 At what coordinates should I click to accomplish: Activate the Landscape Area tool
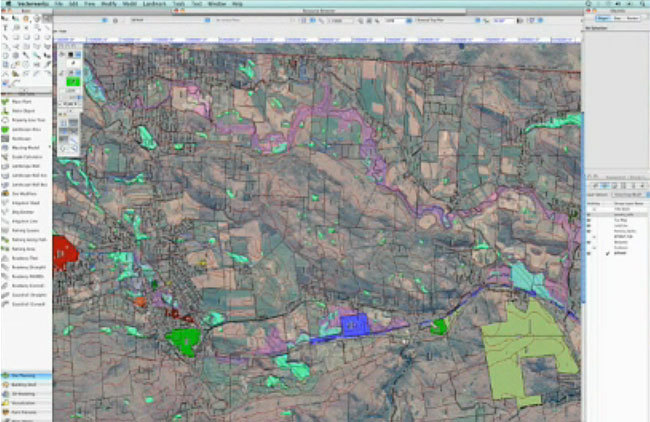[x=22, y=129]
